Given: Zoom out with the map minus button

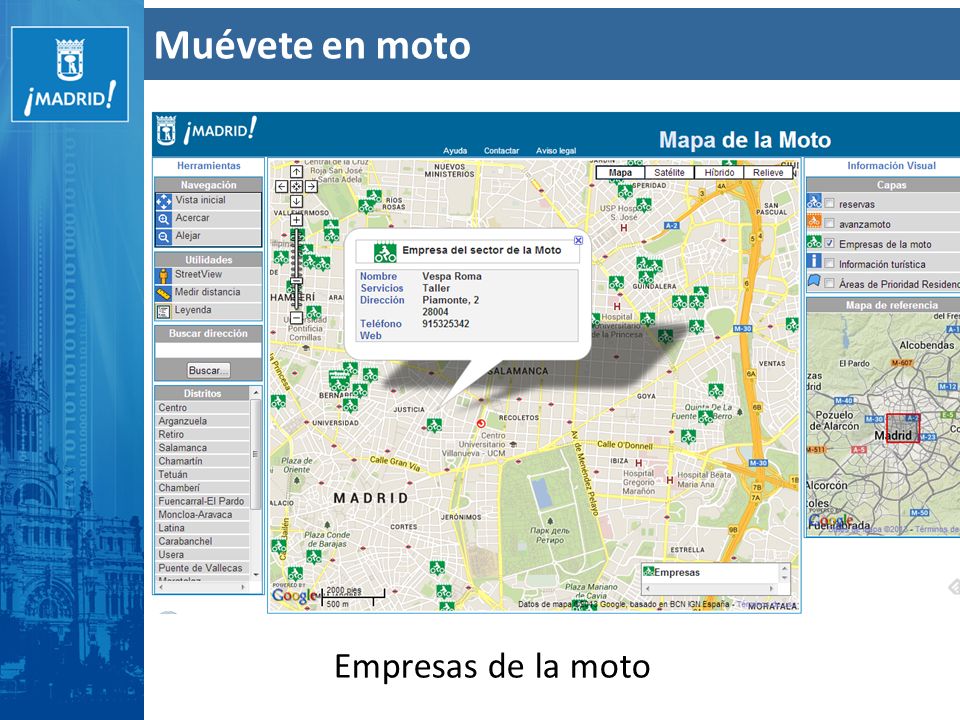Looking at the screenshot, I should point(296,318).
